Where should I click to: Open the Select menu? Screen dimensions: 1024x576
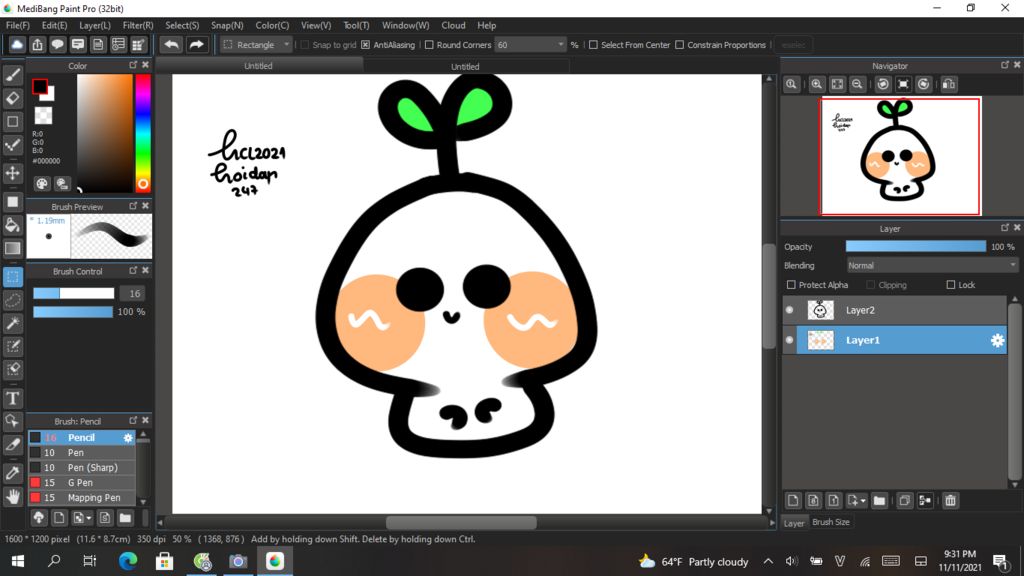(x=182, y=25)
